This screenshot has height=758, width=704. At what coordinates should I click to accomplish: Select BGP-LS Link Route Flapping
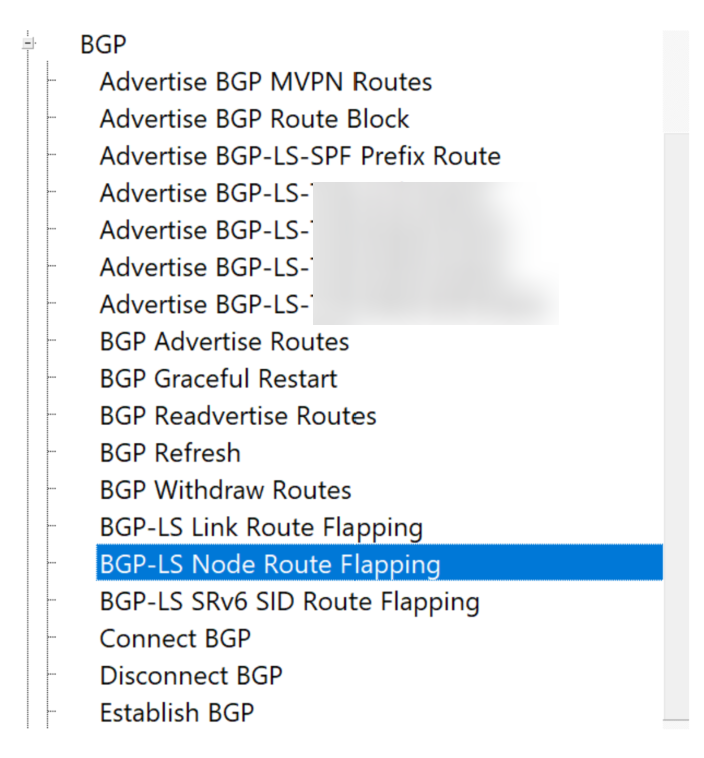(261, 527)
